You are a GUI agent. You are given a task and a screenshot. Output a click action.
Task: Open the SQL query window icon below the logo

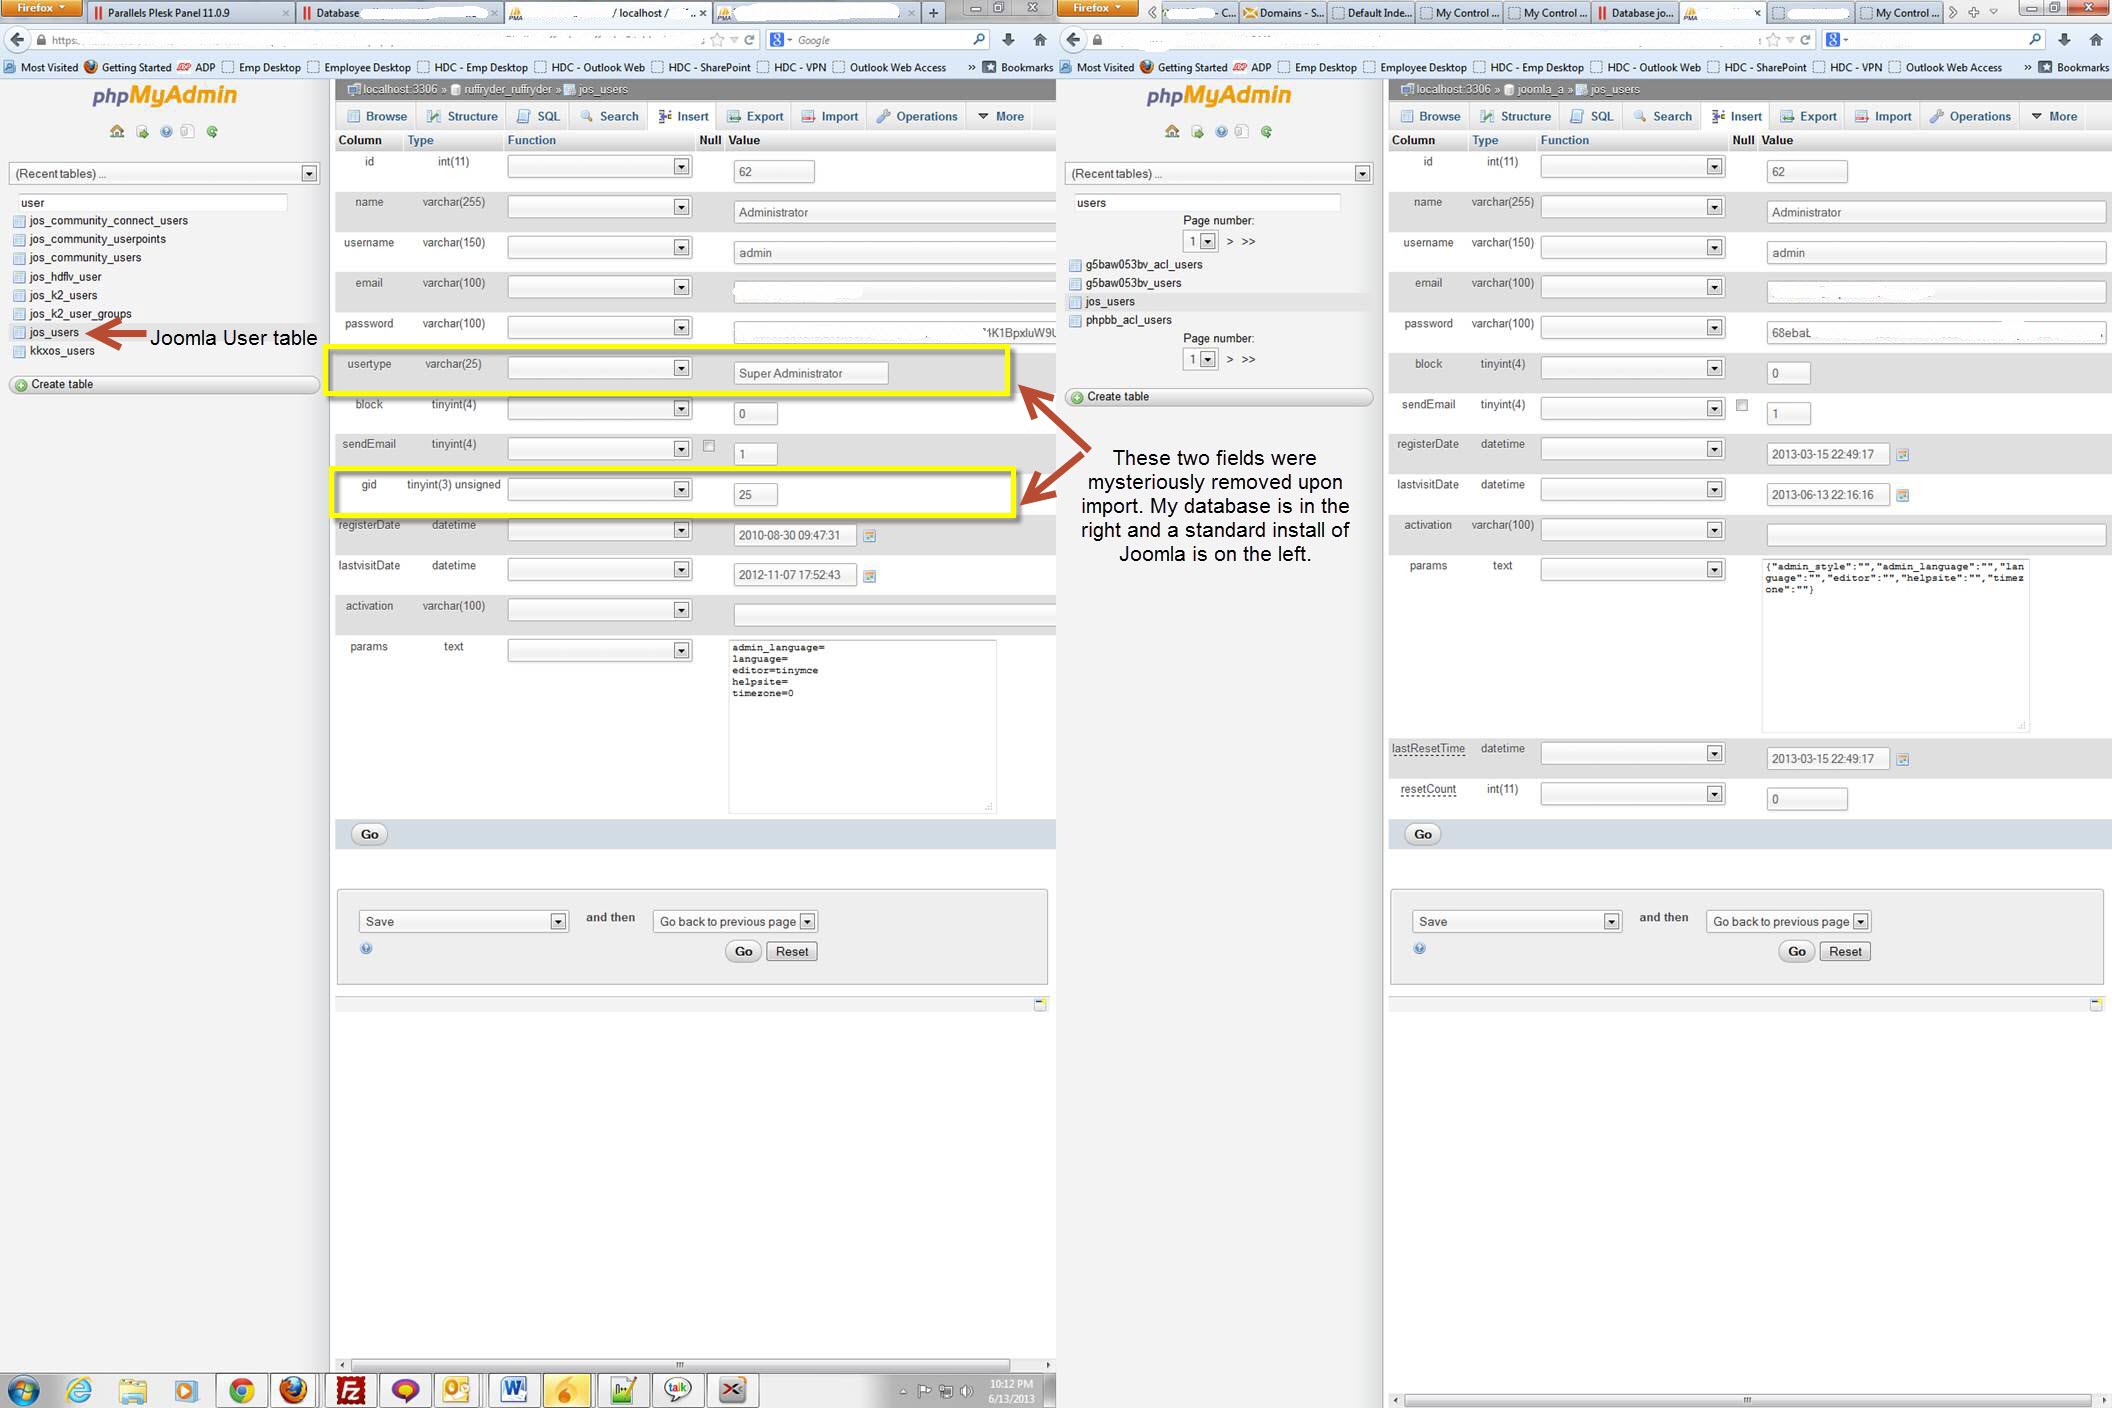tap(141, 131)
